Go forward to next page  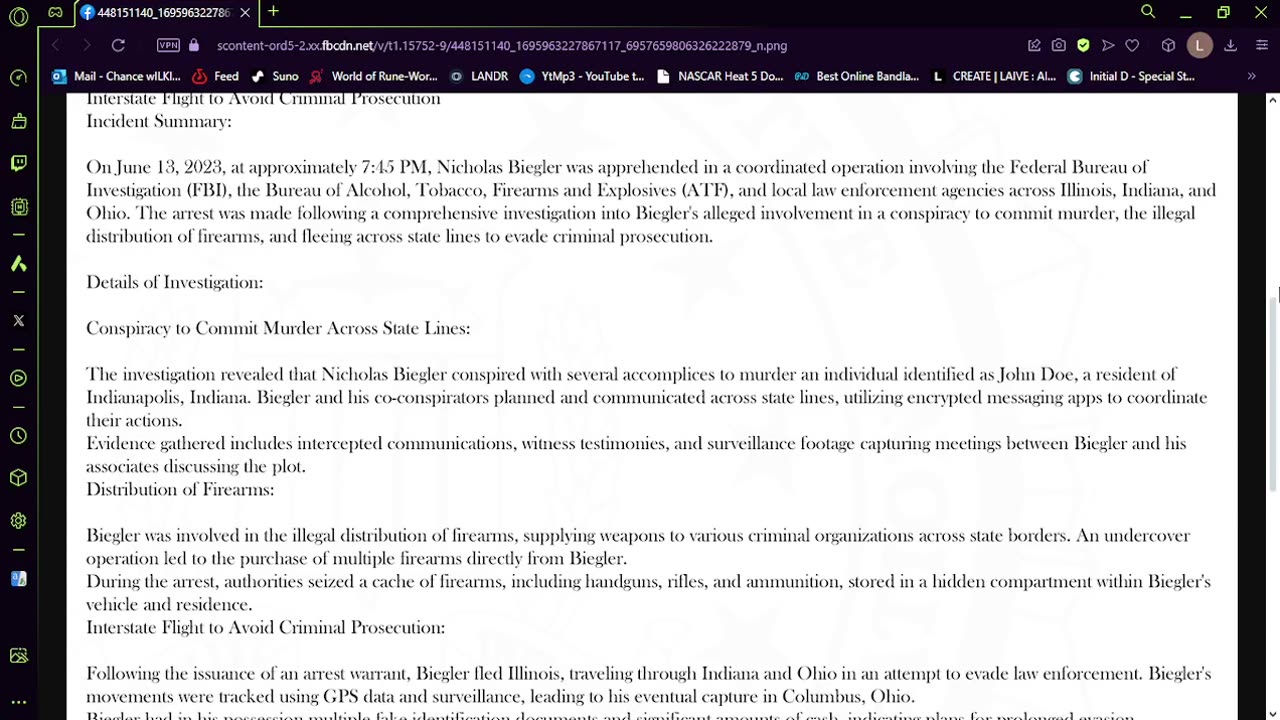point(86,45)
